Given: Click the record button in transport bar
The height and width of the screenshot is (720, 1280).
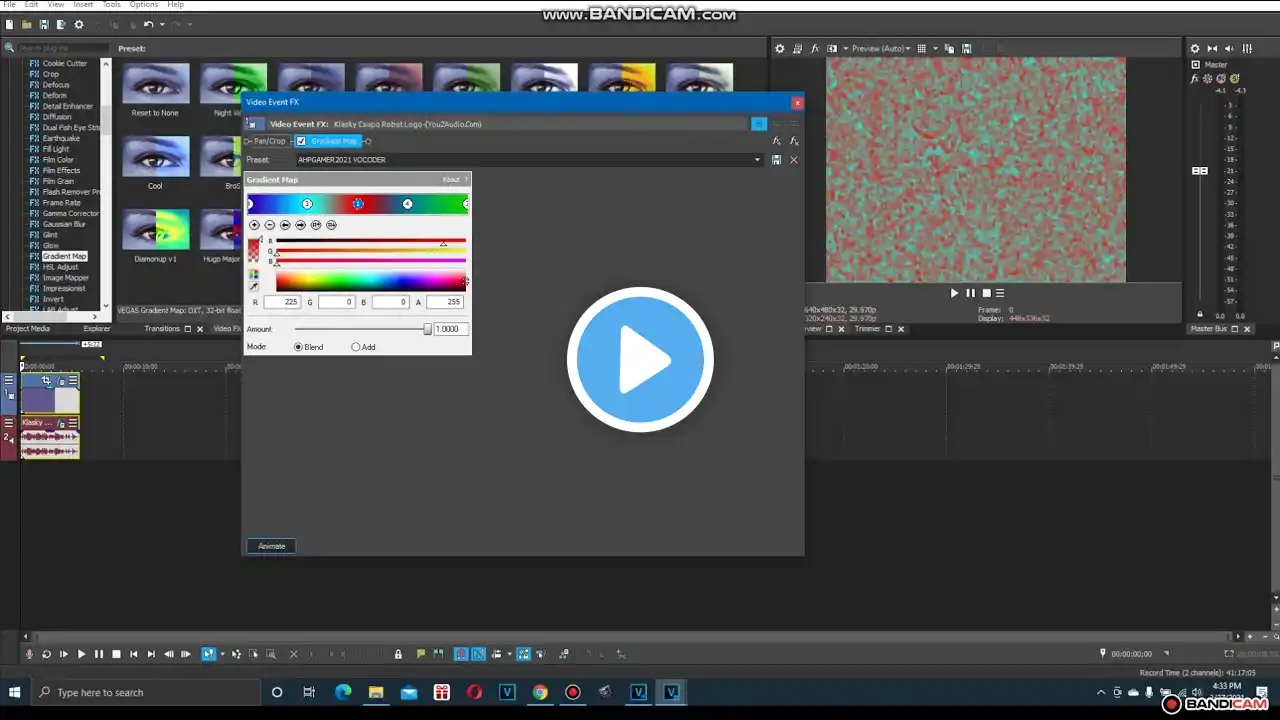Looking at the screenshot, I should (29, 654).
